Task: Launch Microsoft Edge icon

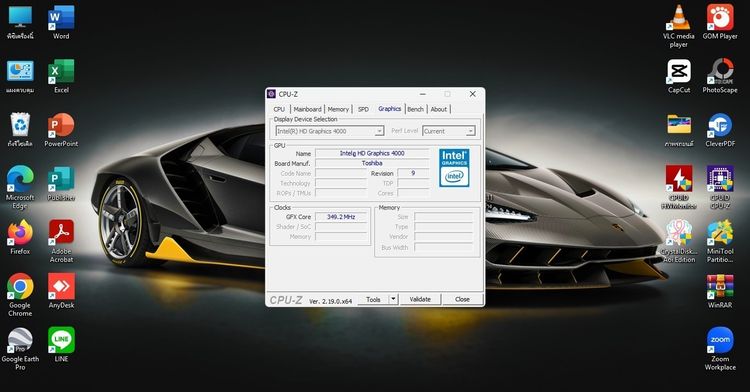Action: [20, 187]
